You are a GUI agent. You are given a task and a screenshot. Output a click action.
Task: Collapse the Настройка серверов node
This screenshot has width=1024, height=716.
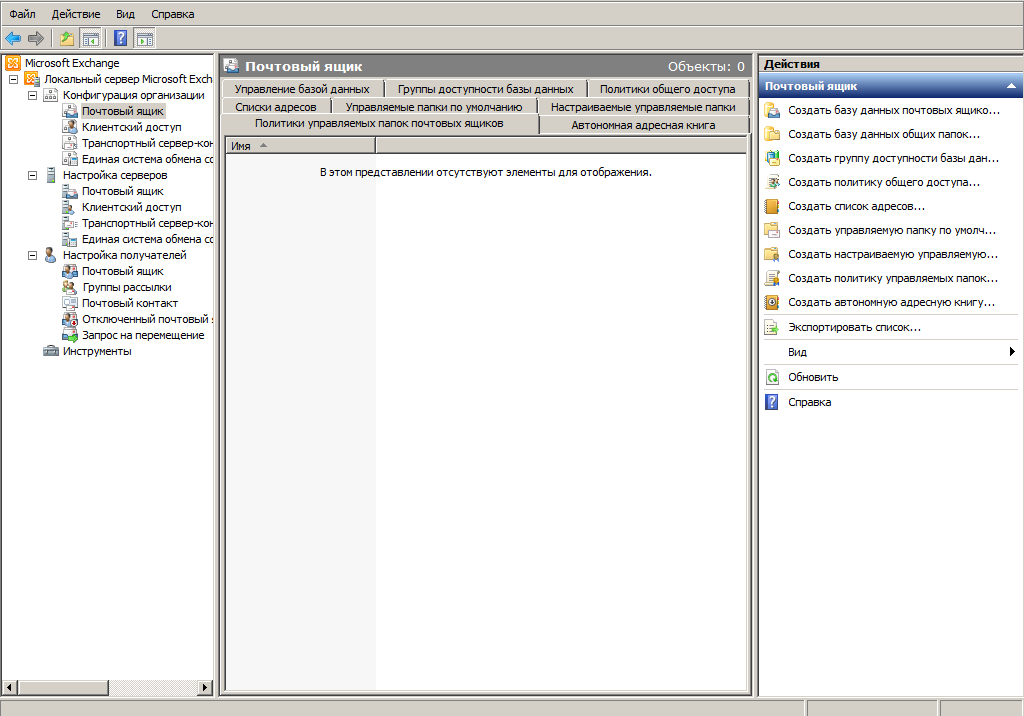[32, 175]
